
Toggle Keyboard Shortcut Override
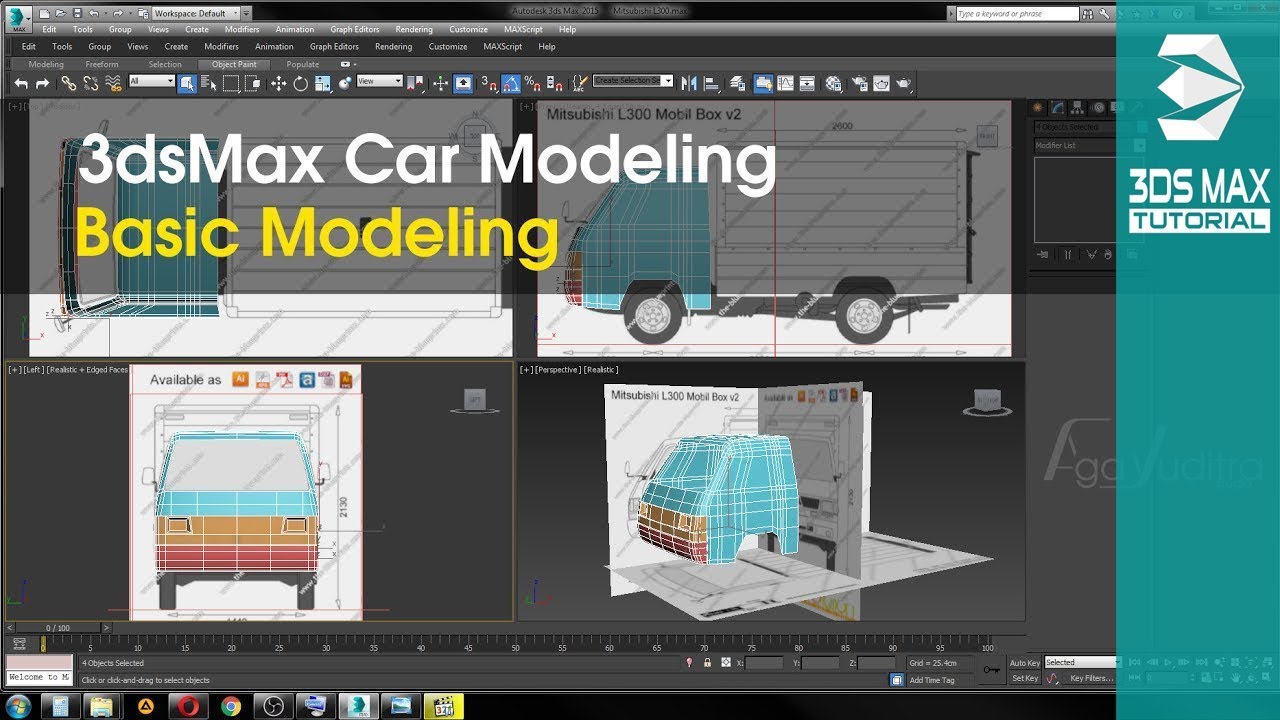[464, 84]
